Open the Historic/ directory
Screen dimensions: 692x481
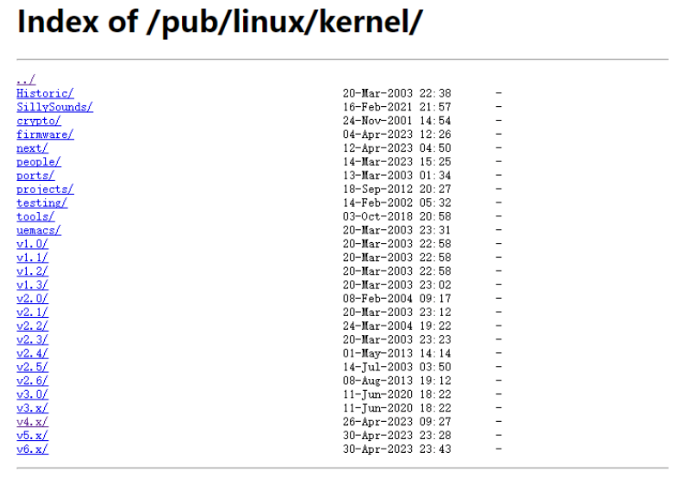[x=44, y=93]
